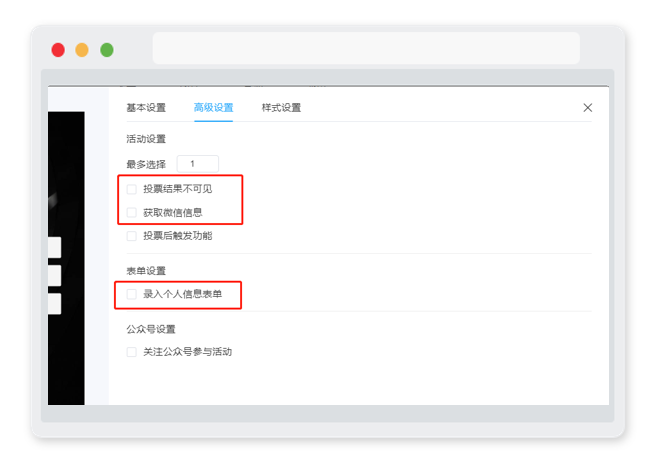Click the red window close dot
Screen dimensions: 660x460
58,50
